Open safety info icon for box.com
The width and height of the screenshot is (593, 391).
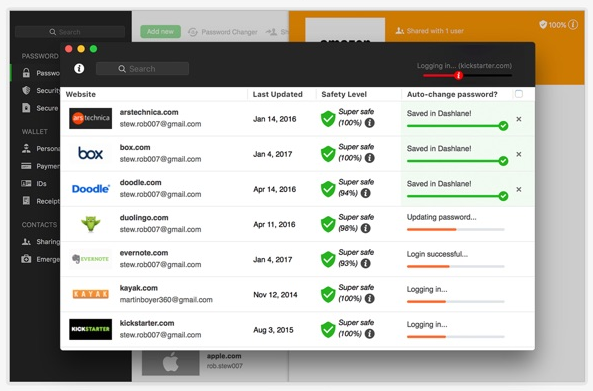[x=369, y=158]
